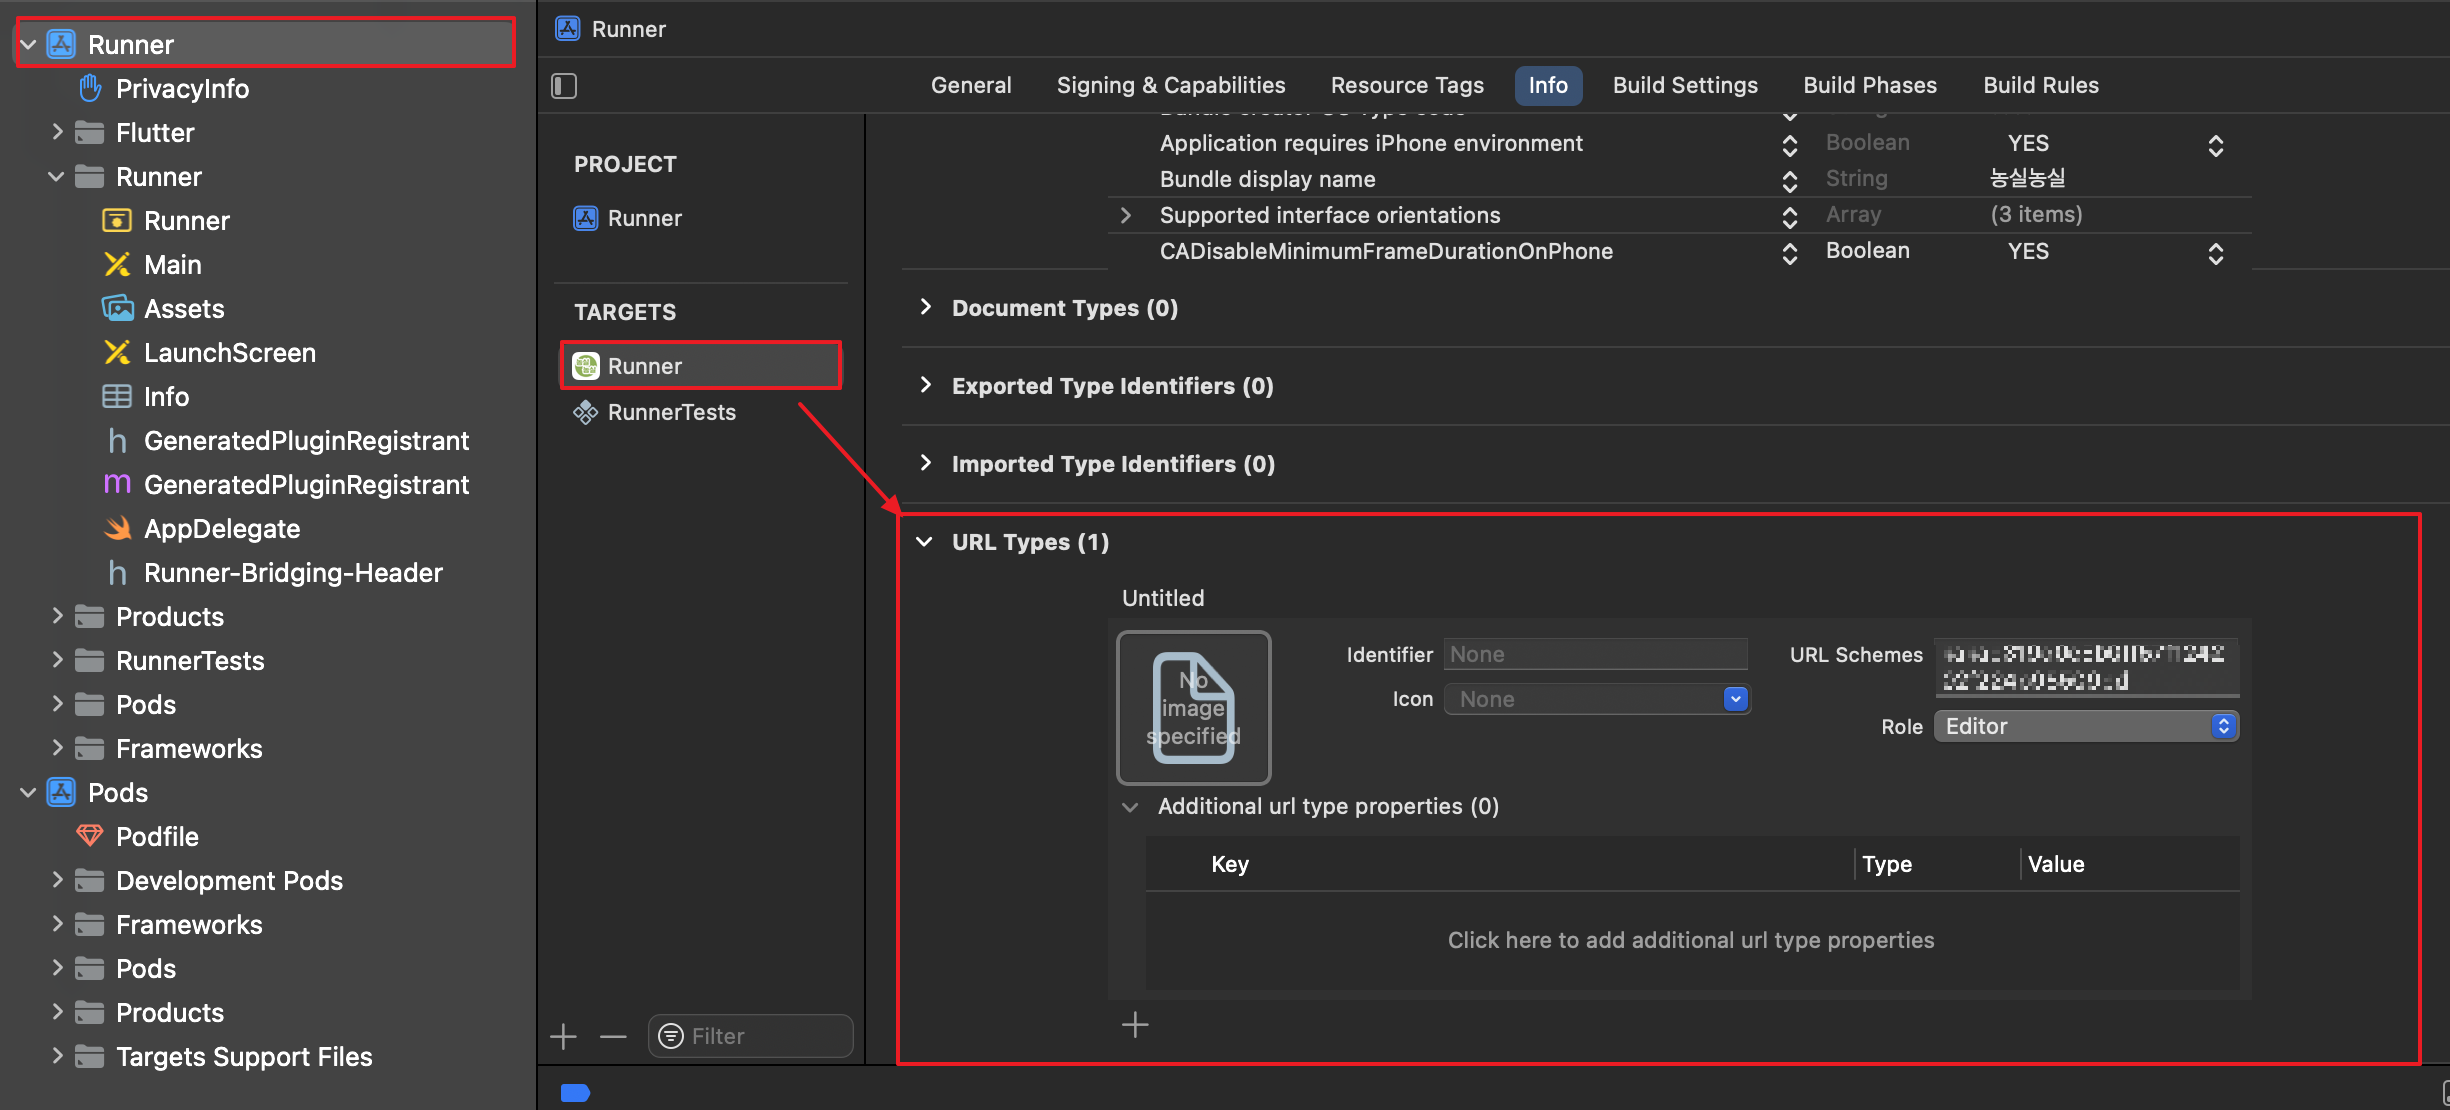Open the Podfile gem icon
The height and width of the screenshot is (1110, 2450).
pyautogui.click(x=90, y=836)
